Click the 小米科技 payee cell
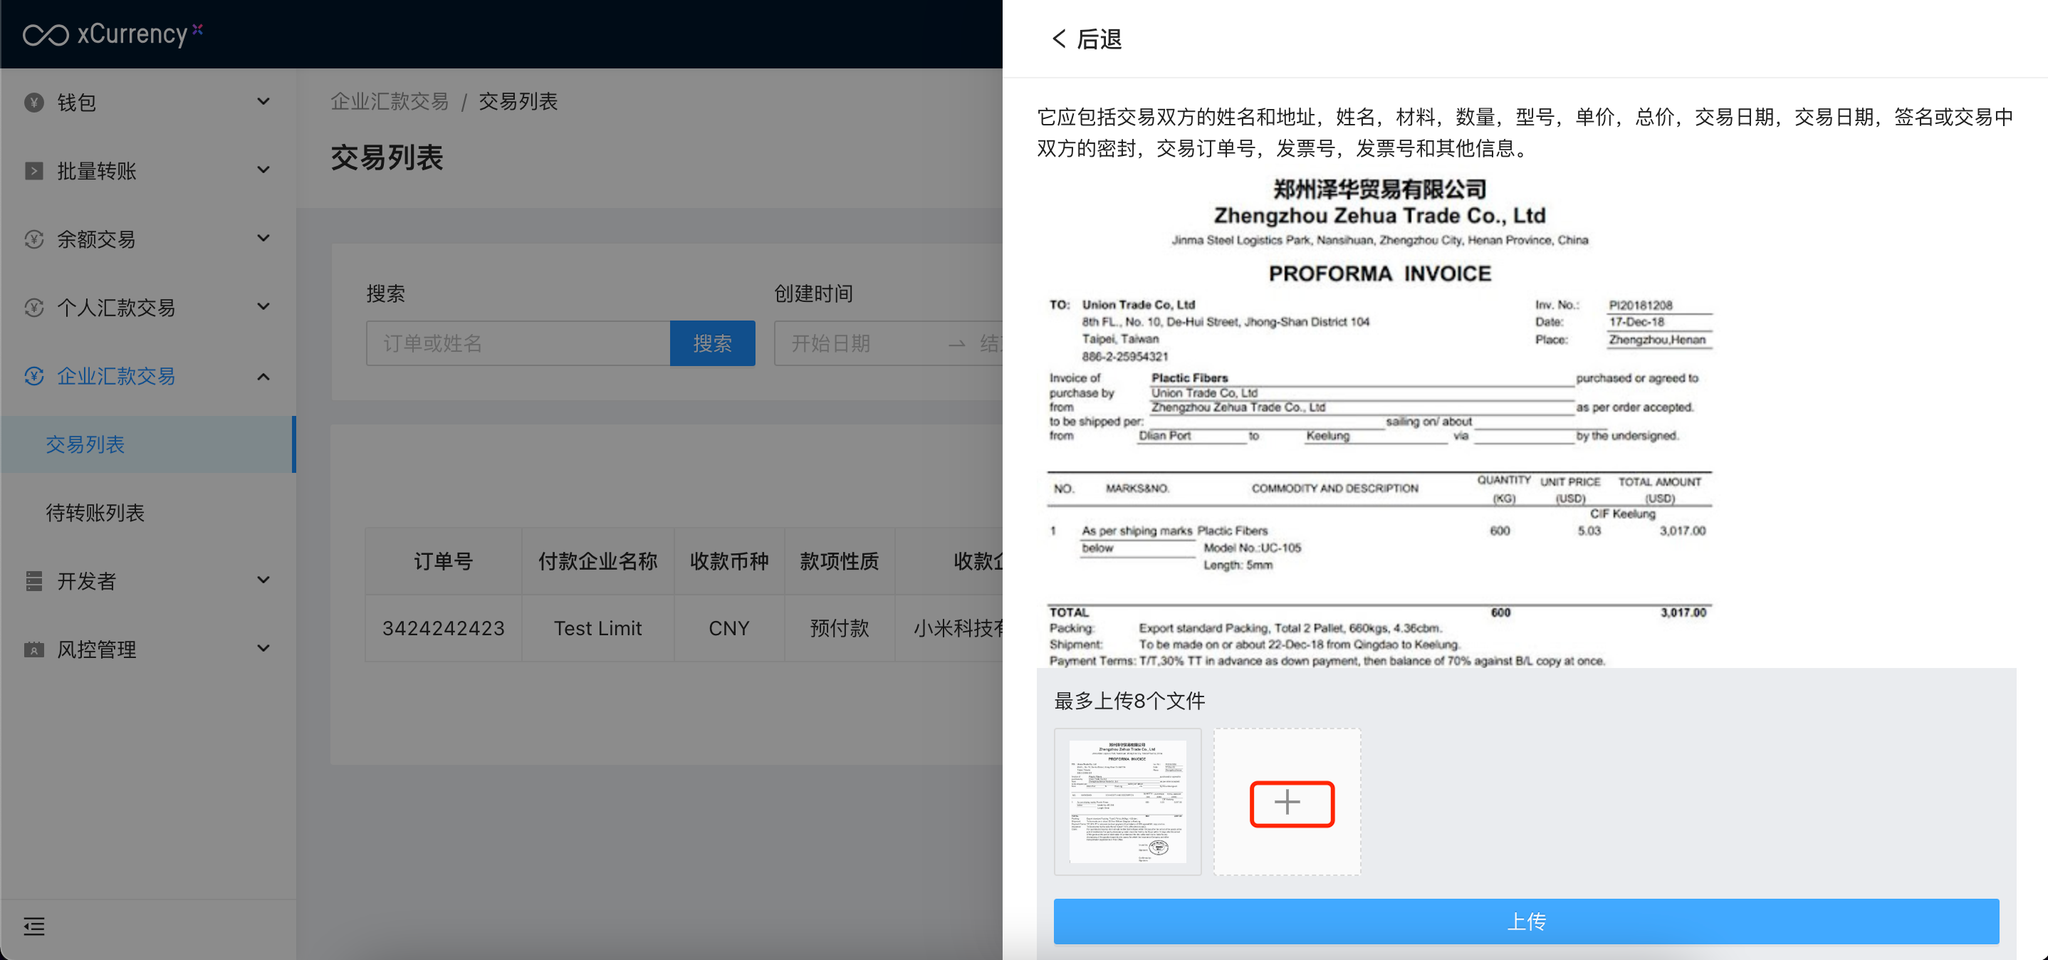 [x=950, y=628]
